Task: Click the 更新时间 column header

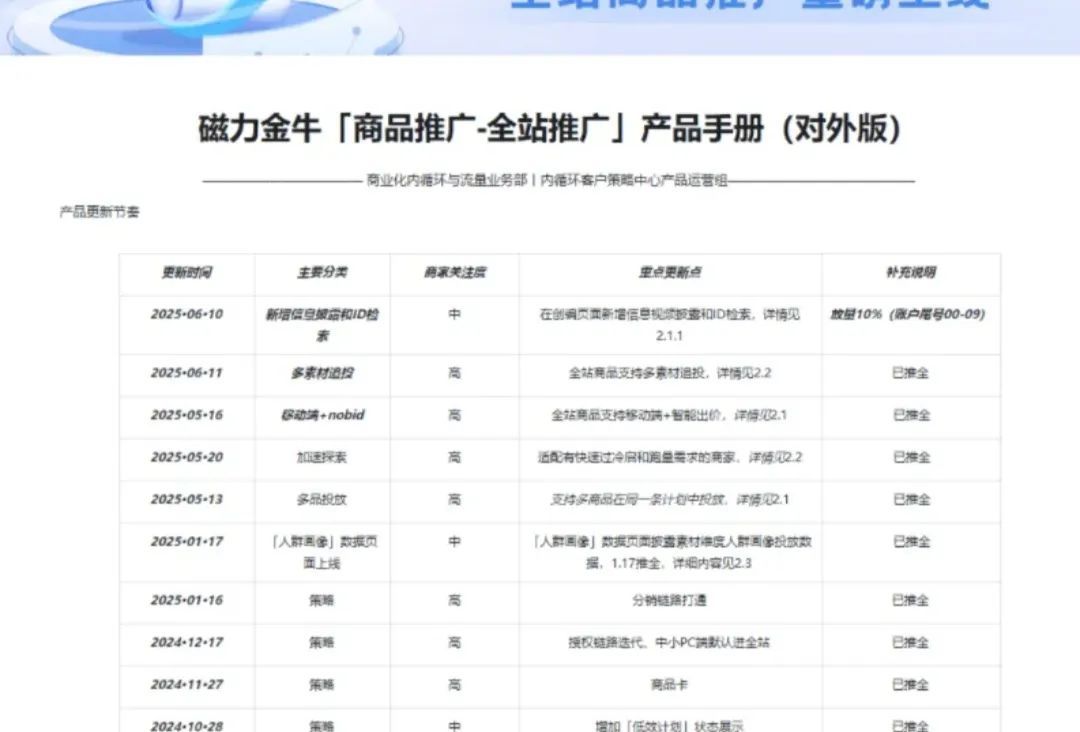Action: pos(187,273)
